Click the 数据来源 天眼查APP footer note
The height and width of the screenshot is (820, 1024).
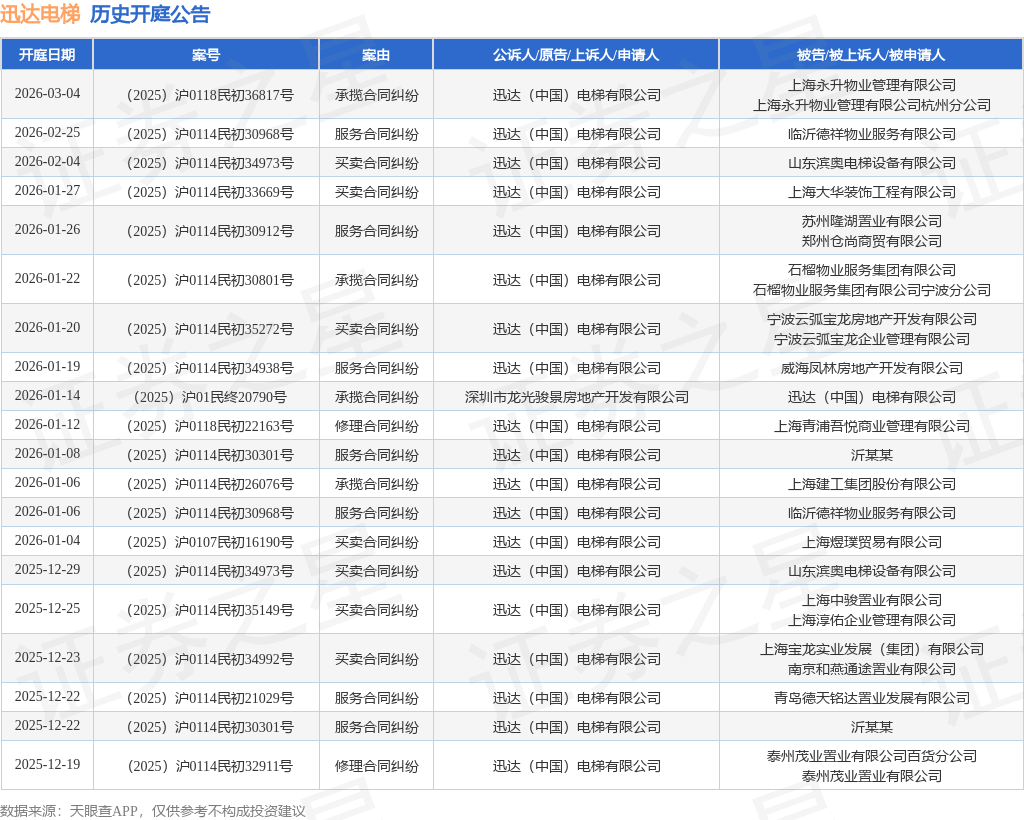pos(153,811)
